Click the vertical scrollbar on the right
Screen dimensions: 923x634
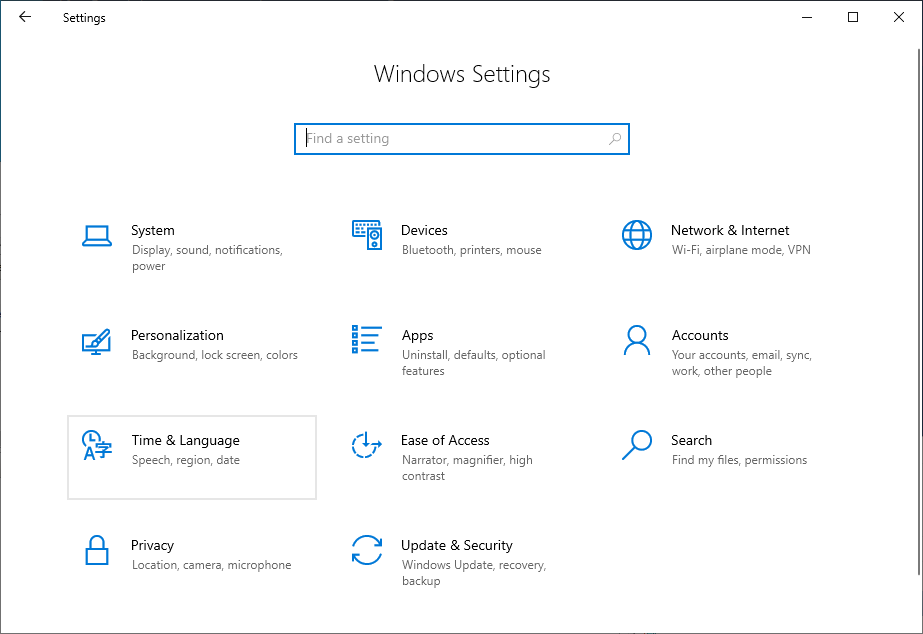(x=918, y=310)
